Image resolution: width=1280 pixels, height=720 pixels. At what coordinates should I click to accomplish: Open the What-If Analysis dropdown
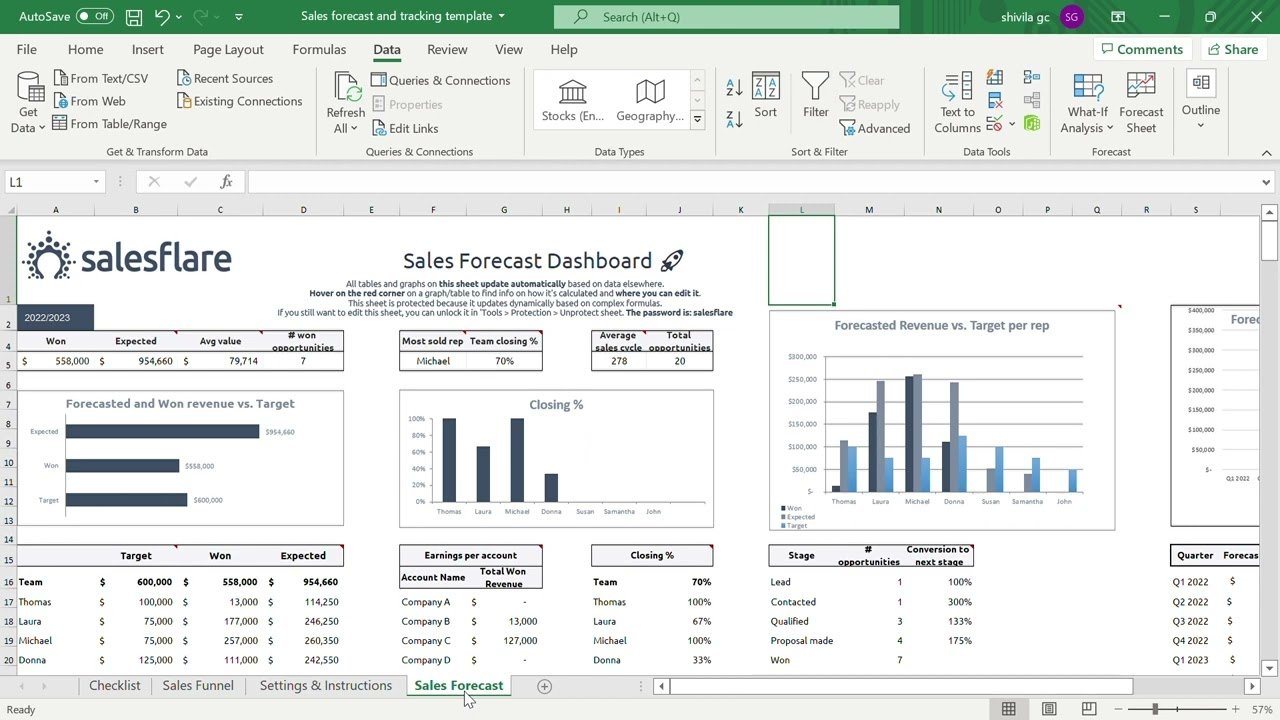point(1087,102)
